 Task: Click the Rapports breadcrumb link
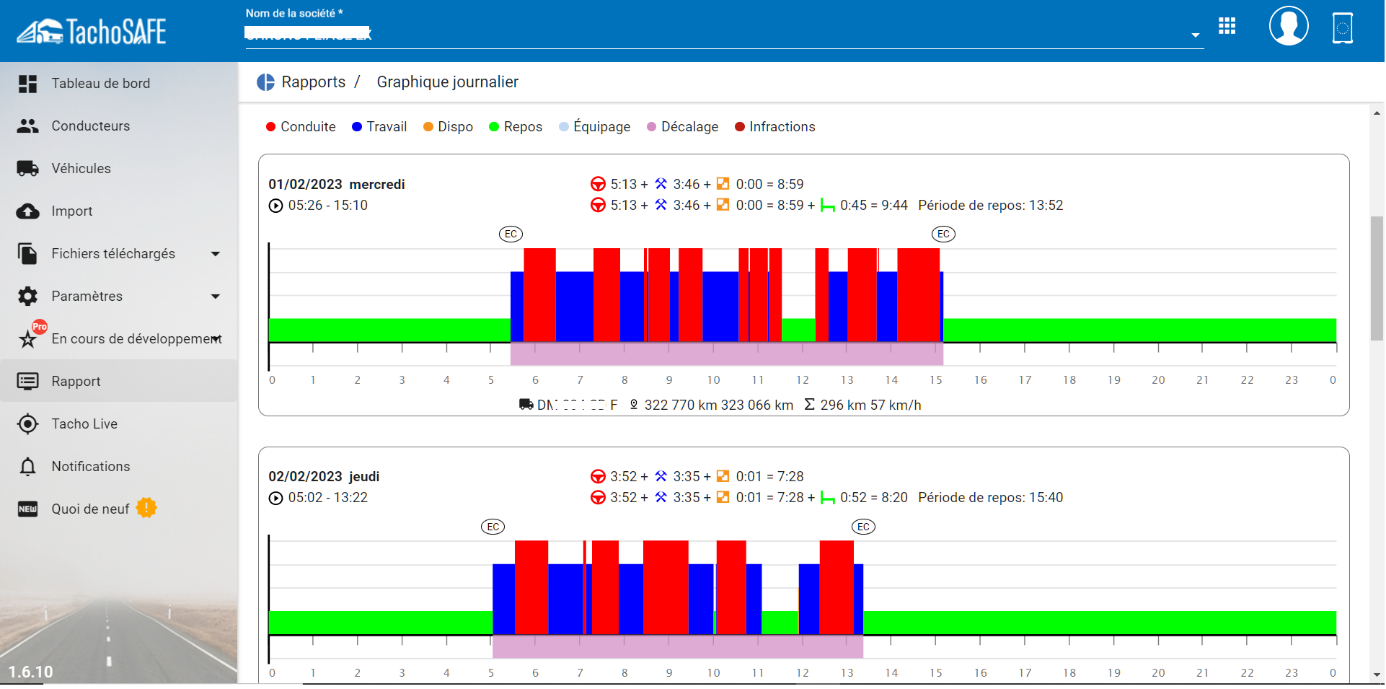pyautogui.click(x=313, y=82)
